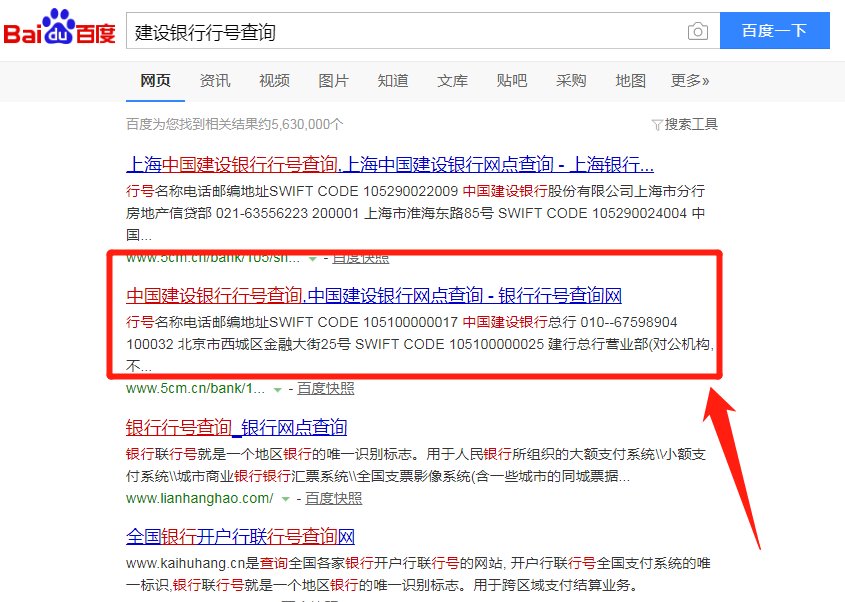
Task: Expand dropdown arrow next to www.lianhanghao.com/
Action: 286,499
